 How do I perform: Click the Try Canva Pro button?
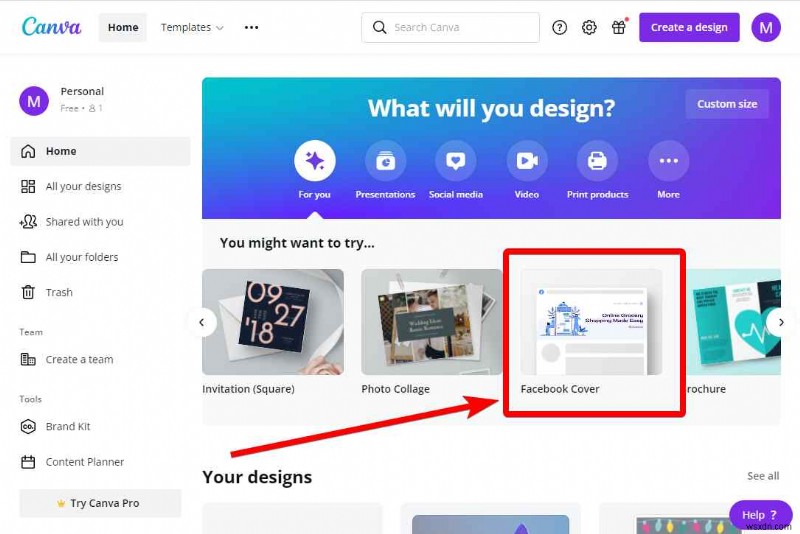[100, 503]
